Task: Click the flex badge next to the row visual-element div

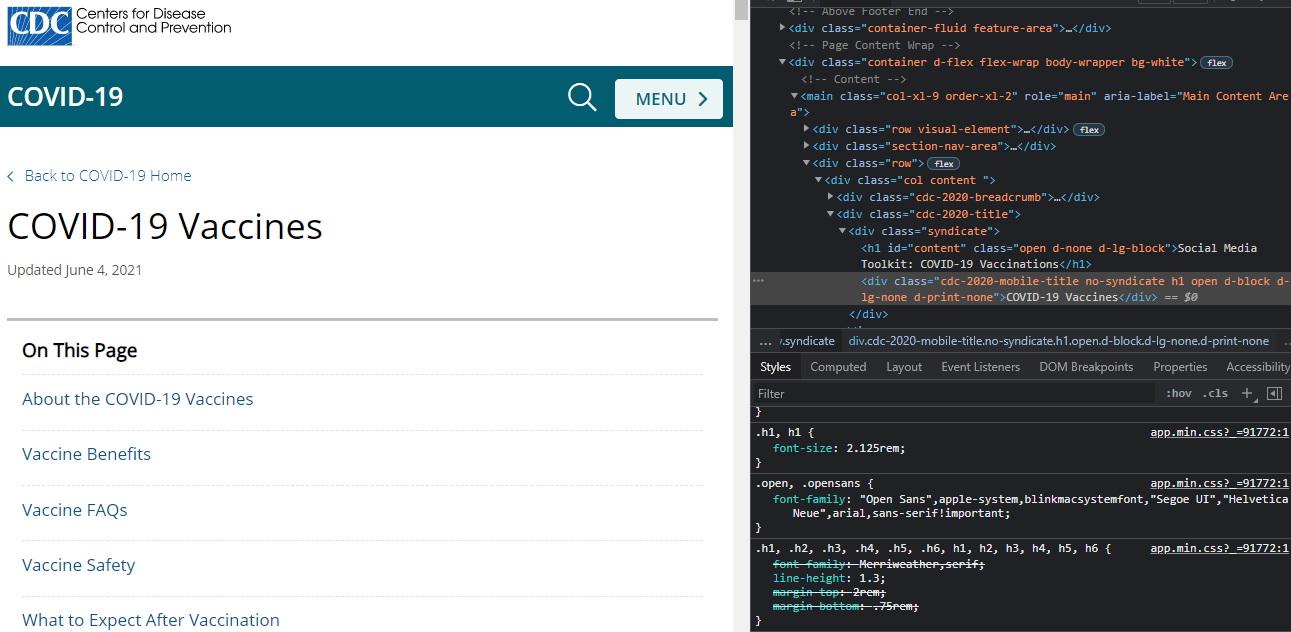Action: point(1089,130)
